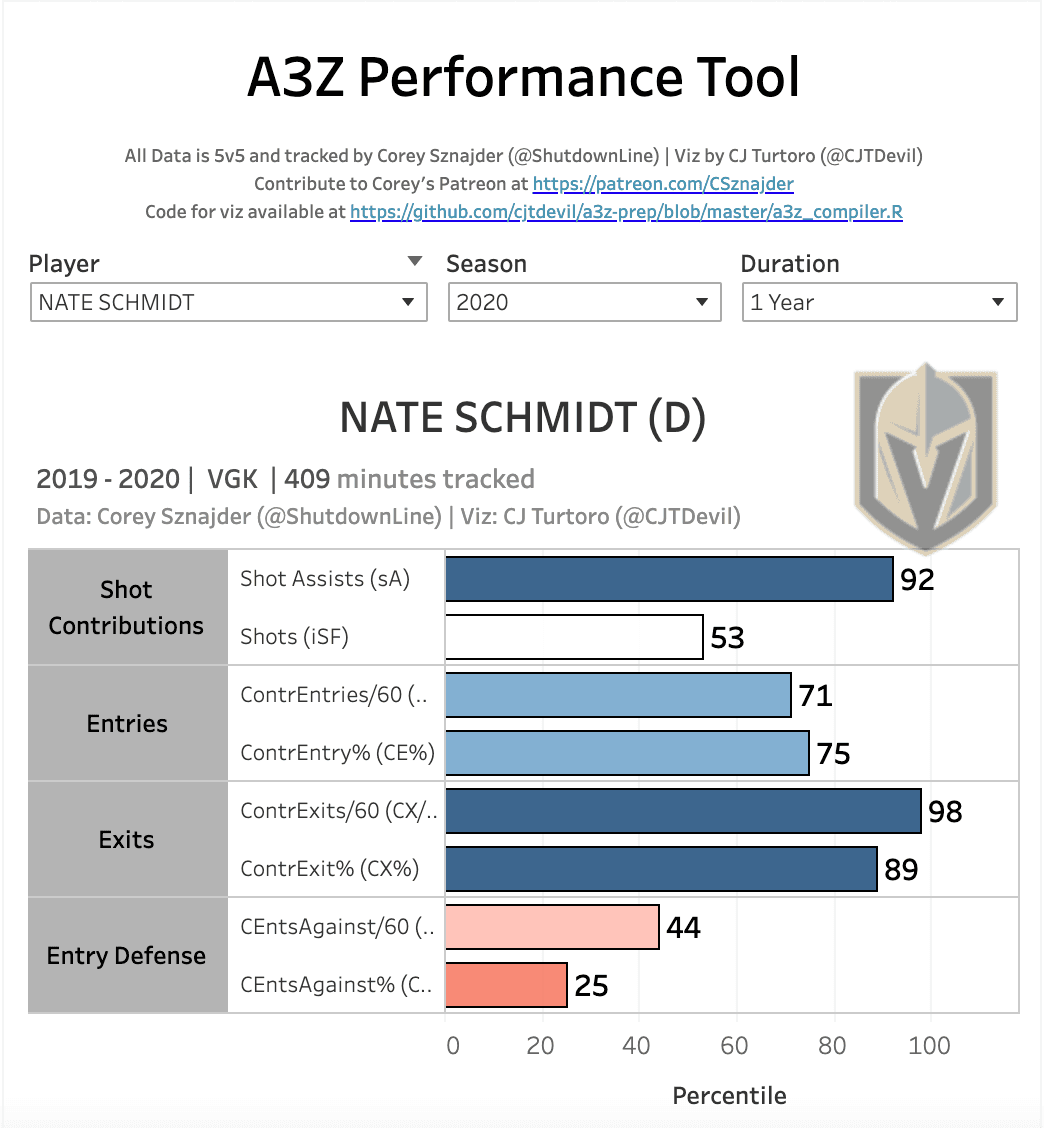
Task: Open the NATE SCHMIDT player dropdown
Action: pos(228,302)
